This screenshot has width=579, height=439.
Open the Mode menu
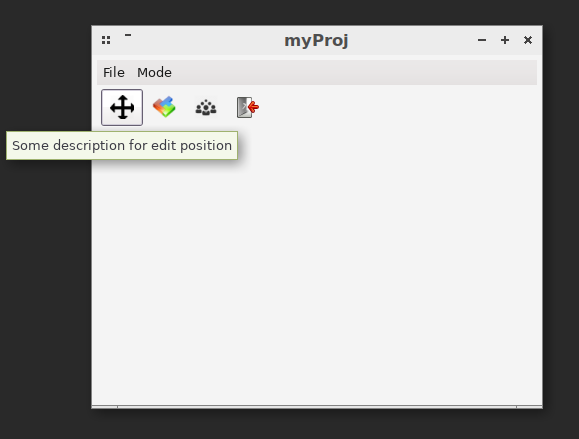pyautogui.click(x=154, y=72)
